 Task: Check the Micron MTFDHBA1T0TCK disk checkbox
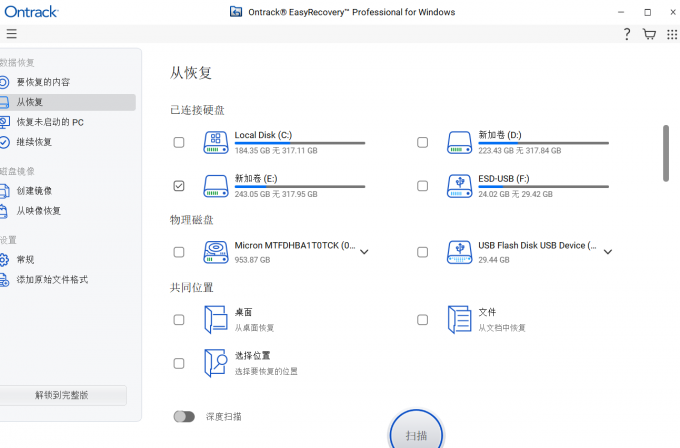tap(179, 252)
